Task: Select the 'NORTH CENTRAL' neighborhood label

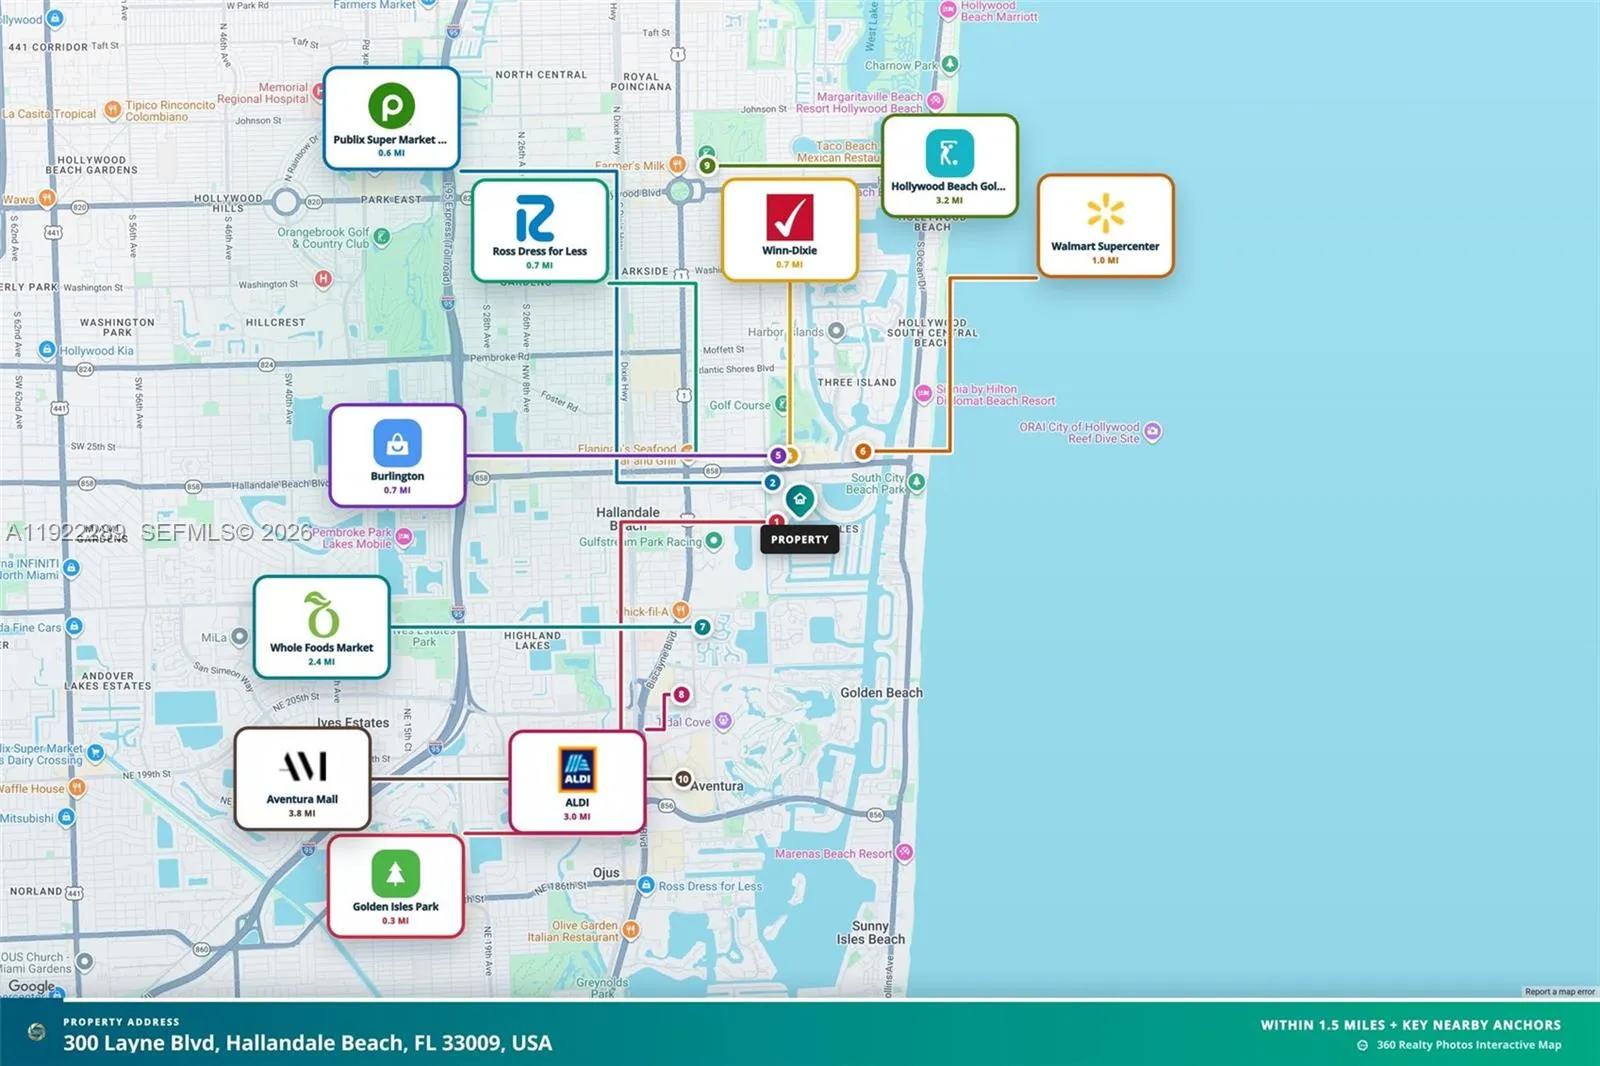Action: click(x=541, y=75)
